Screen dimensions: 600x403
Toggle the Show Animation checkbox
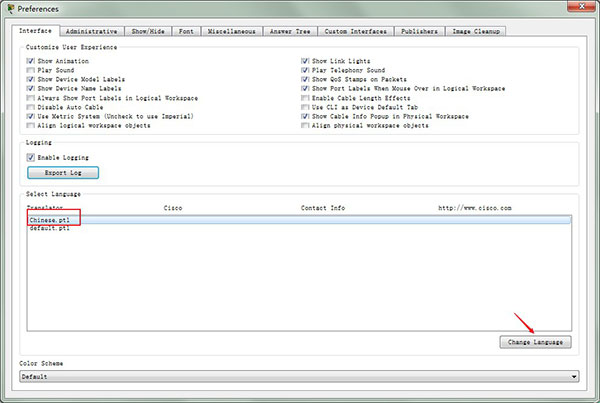tap(31, 61)
